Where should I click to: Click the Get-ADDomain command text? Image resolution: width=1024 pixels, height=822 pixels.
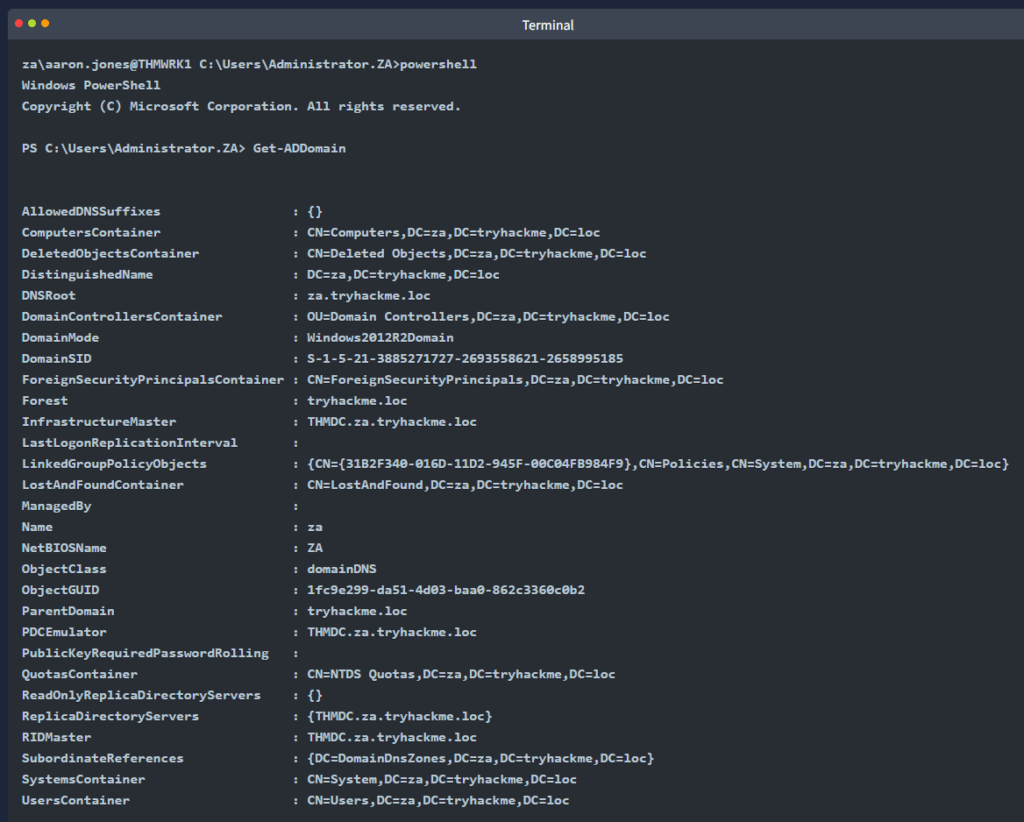click(299, 148)
